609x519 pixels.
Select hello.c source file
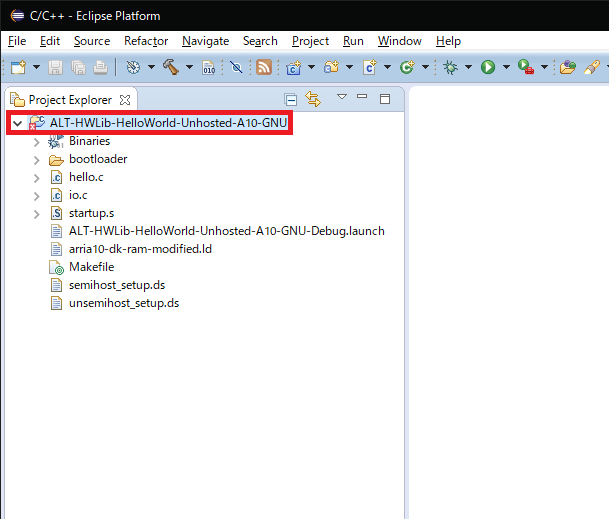pos(86,177)
